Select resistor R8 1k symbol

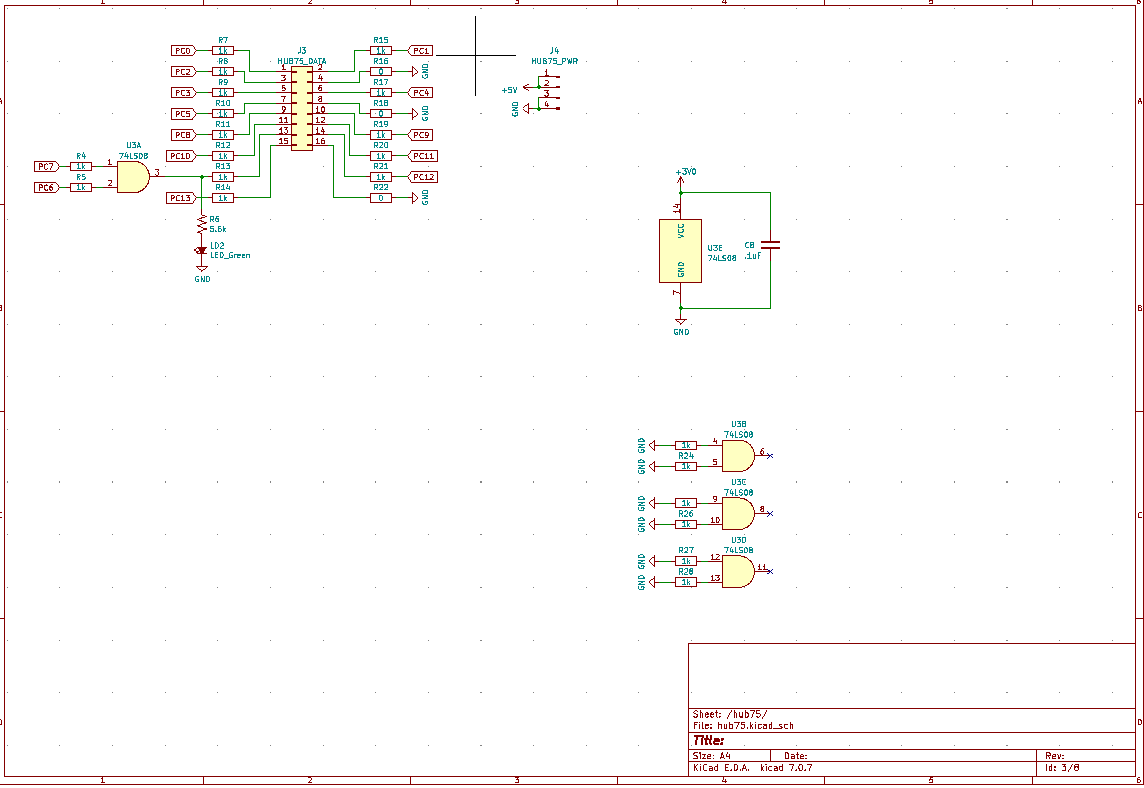223,72
